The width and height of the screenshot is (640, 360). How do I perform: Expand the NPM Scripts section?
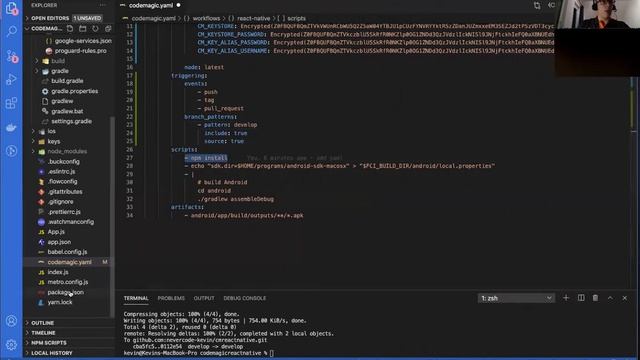49,343
